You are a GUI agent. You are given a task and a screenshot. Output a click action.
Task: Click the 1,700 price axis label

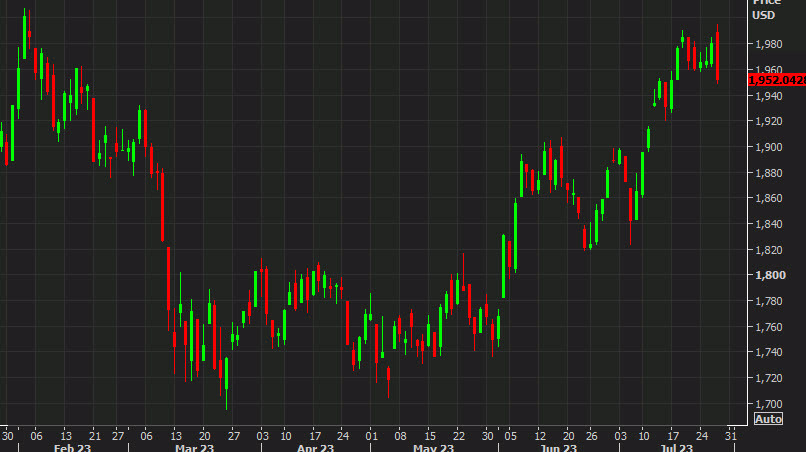point(768,404)
